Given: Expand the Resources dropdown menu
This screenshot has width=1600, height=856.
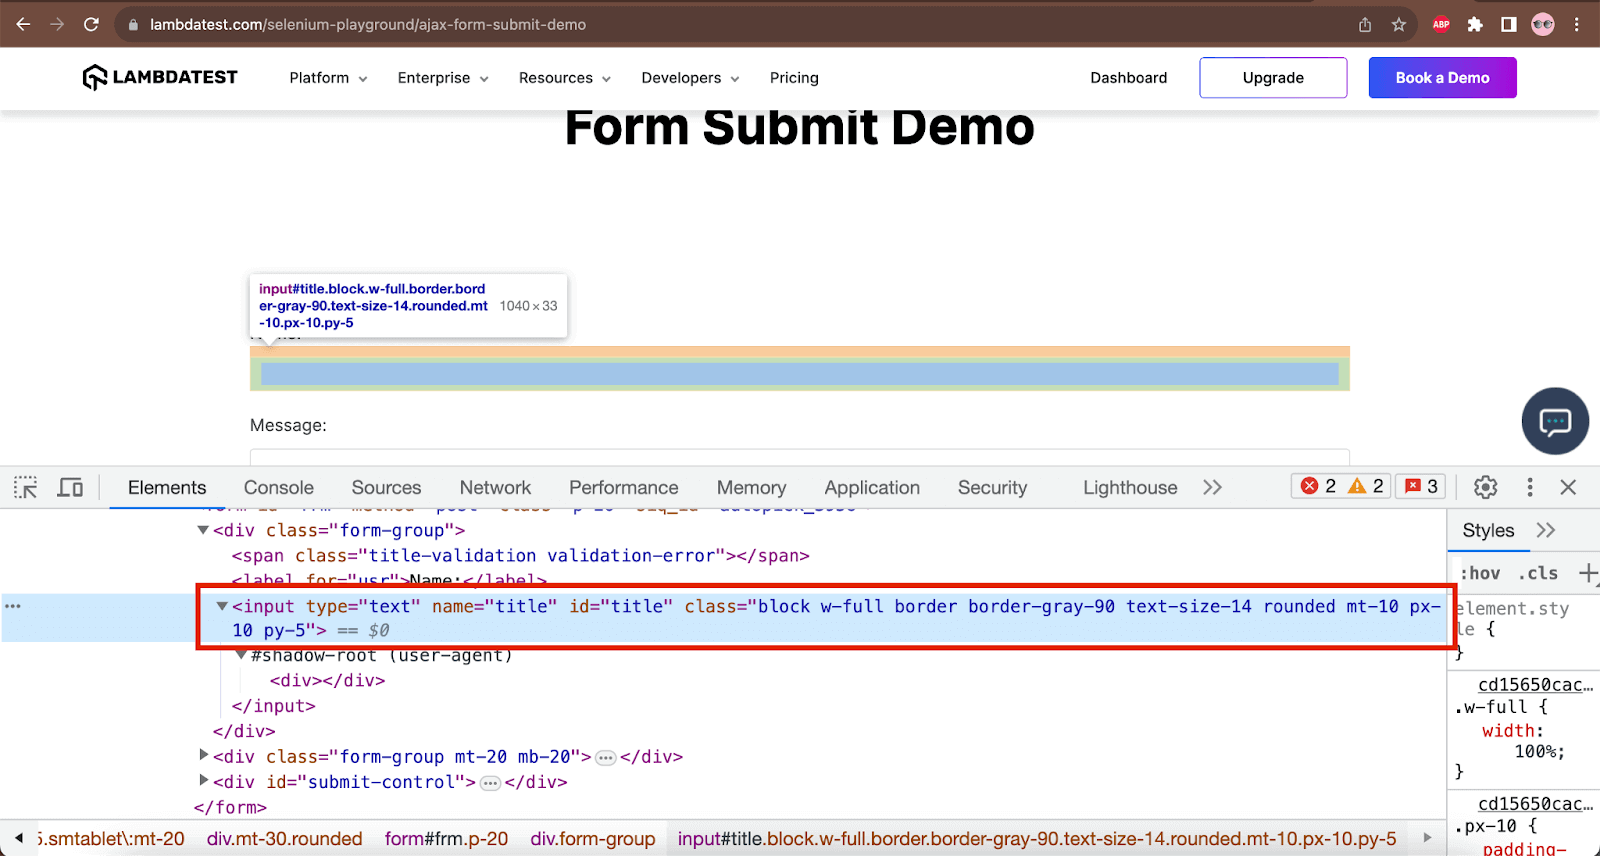Looking at the screenshot, I should pyautogui.click(x=565, y=78).
